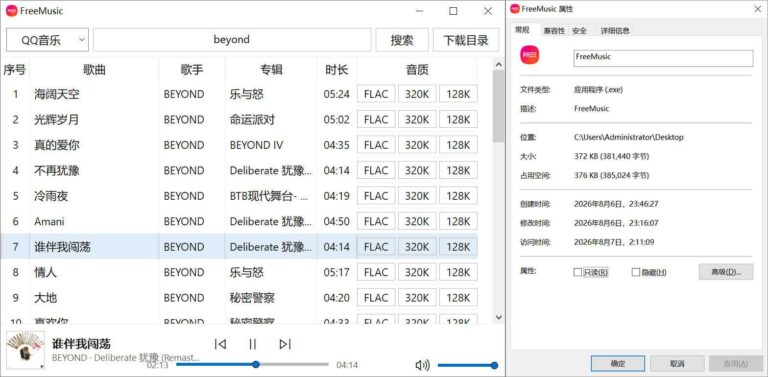Click scroll down arrow of song list
Viewport: 768px width, 377px height.
click(499, 317)
